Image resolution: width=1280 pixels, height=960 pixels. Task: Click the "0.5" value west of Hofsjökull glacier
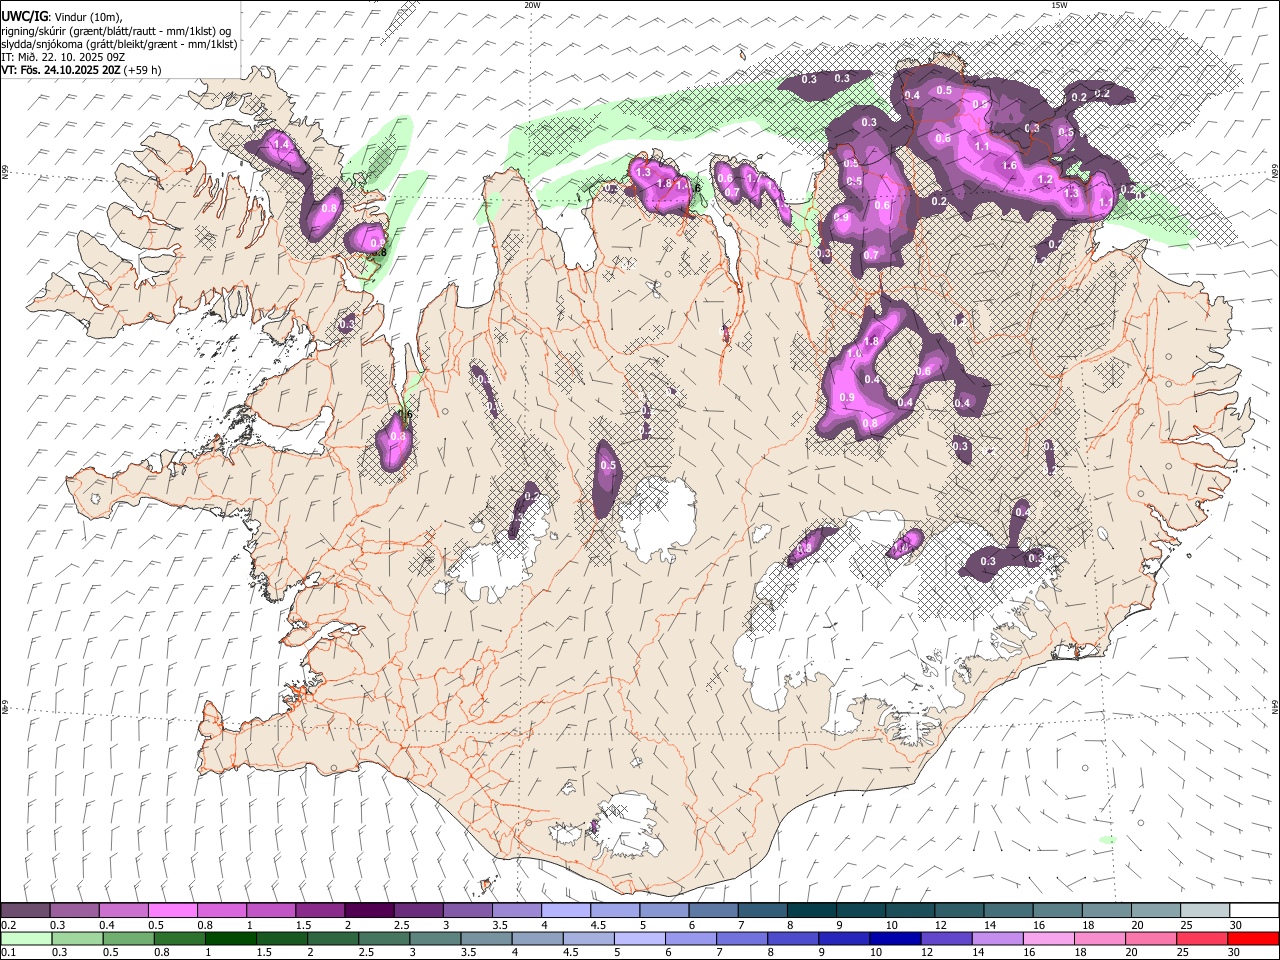[x=608, y=466]
